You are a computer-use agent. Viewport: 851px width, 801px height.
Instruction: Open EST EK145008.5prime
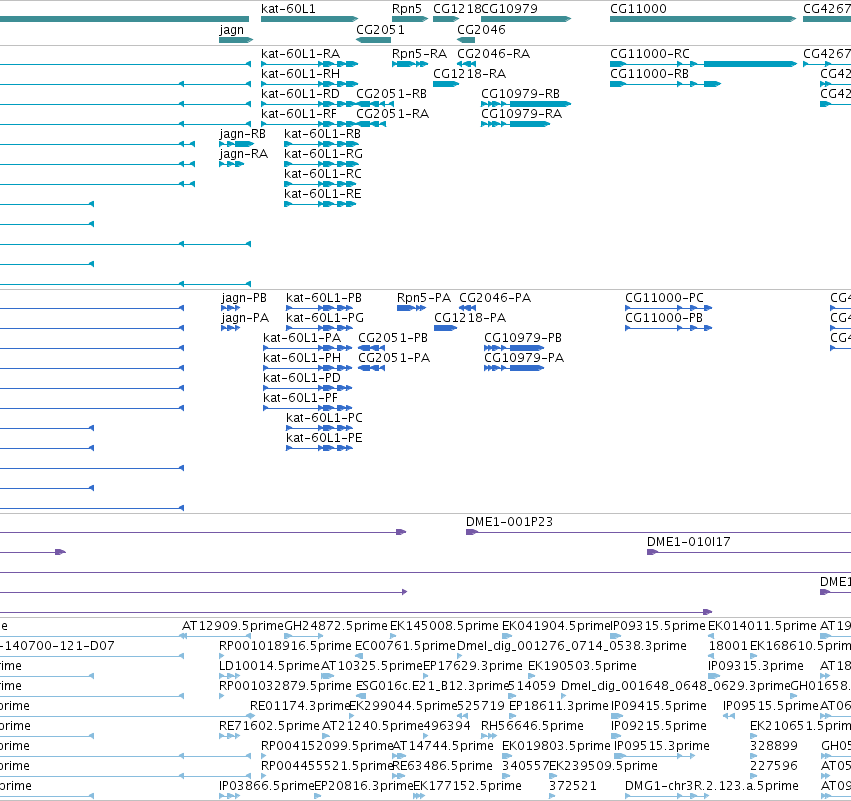444,626
